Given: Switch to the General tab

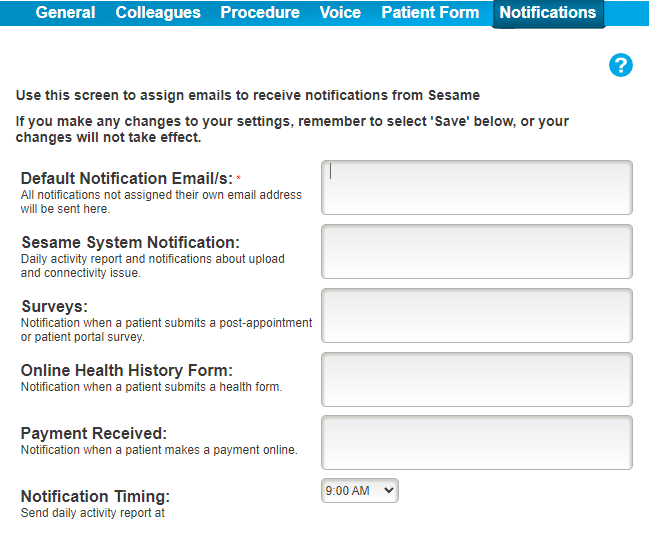Looking at the screenshot, I should point(65,12).
